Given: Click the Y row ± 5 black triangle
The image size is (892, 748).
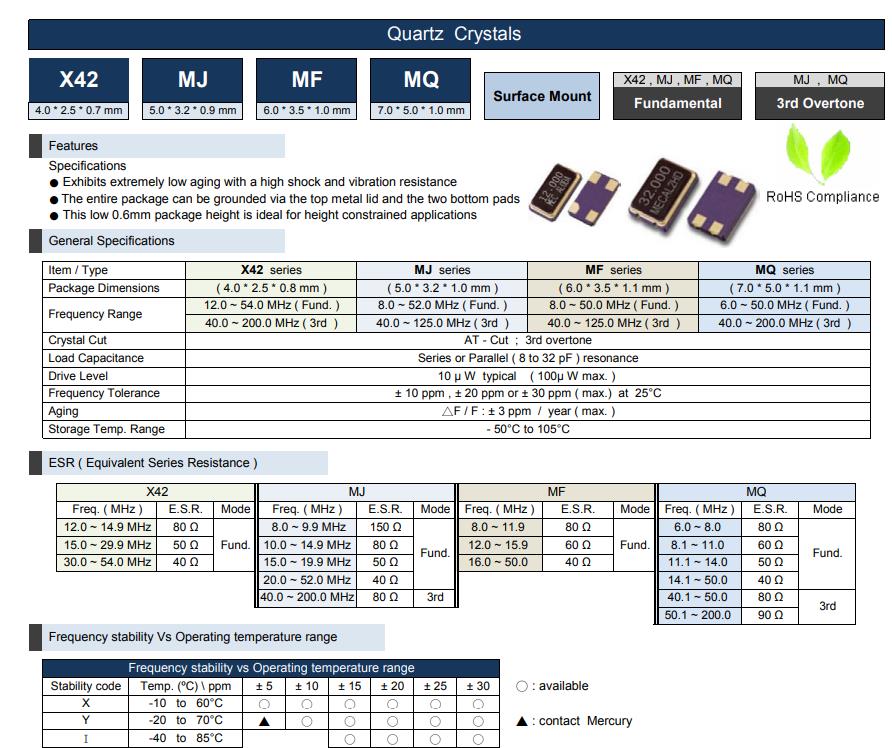Looking at the screenshot, I should tap(264, 721).
